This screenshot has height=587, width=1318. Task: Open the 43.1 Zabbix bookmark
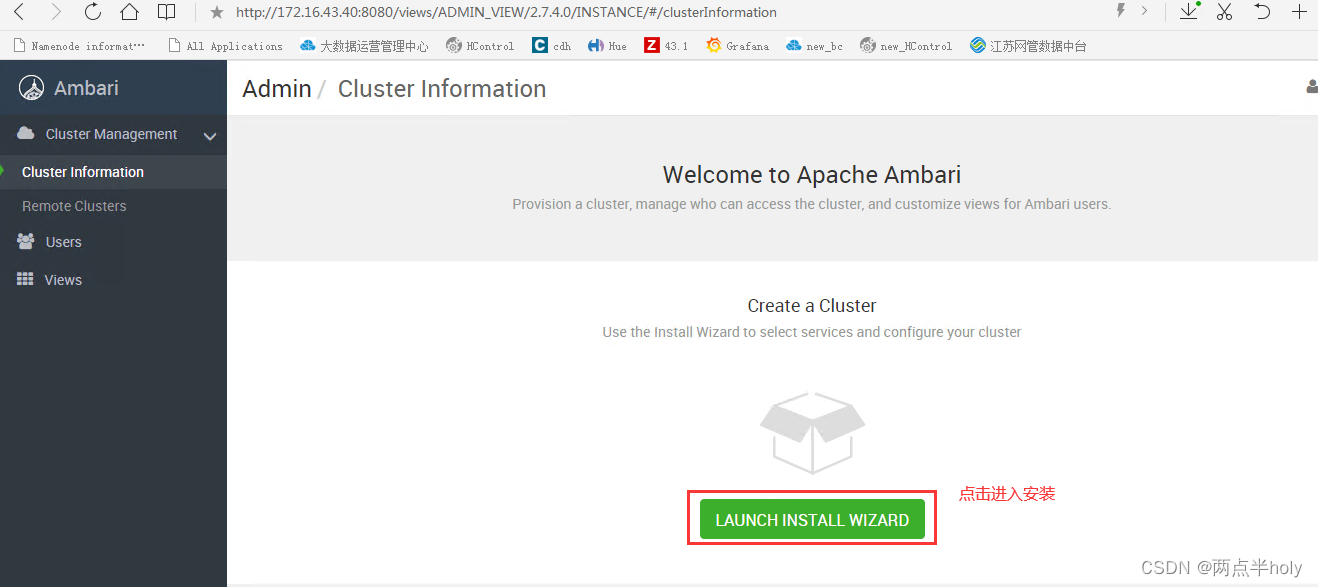tap(666, 46)
